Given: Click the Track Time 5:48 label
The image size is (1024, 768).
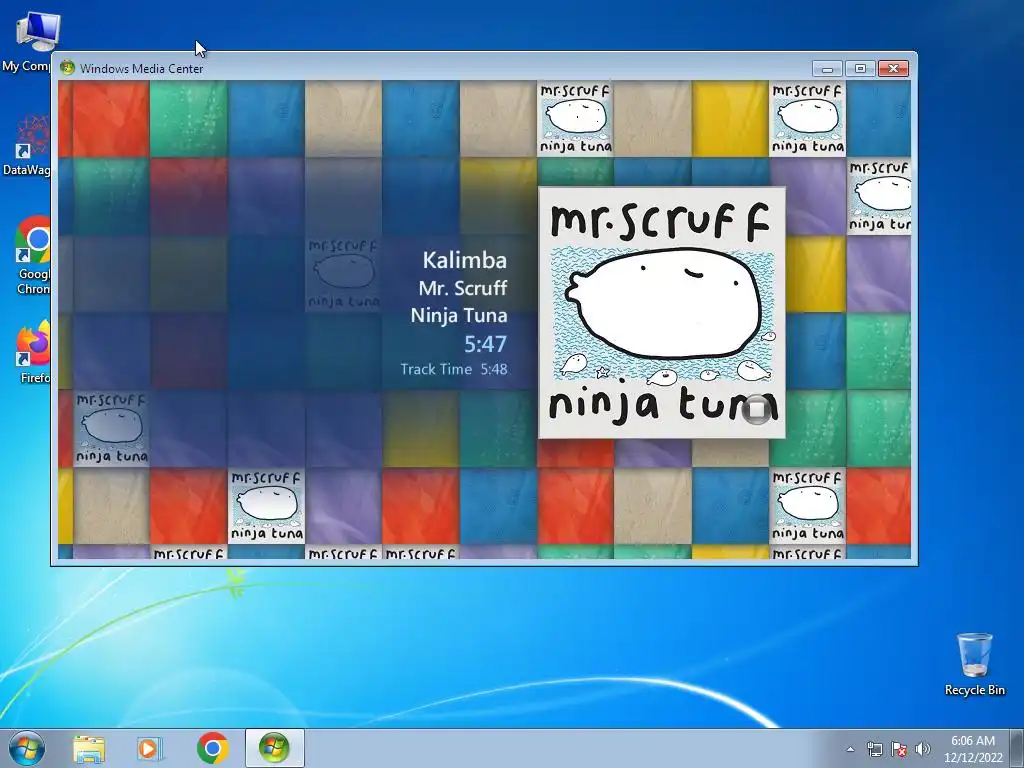Looking at the screenshot, I should [x=454, y=369].
